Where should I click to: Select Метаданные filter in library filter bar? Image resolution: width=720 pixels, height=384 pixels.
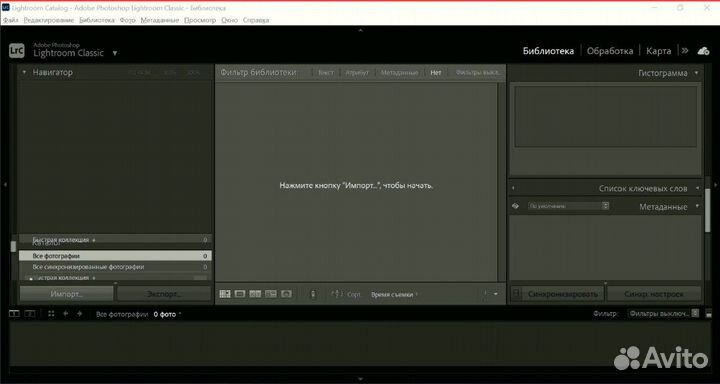(399, 73)
